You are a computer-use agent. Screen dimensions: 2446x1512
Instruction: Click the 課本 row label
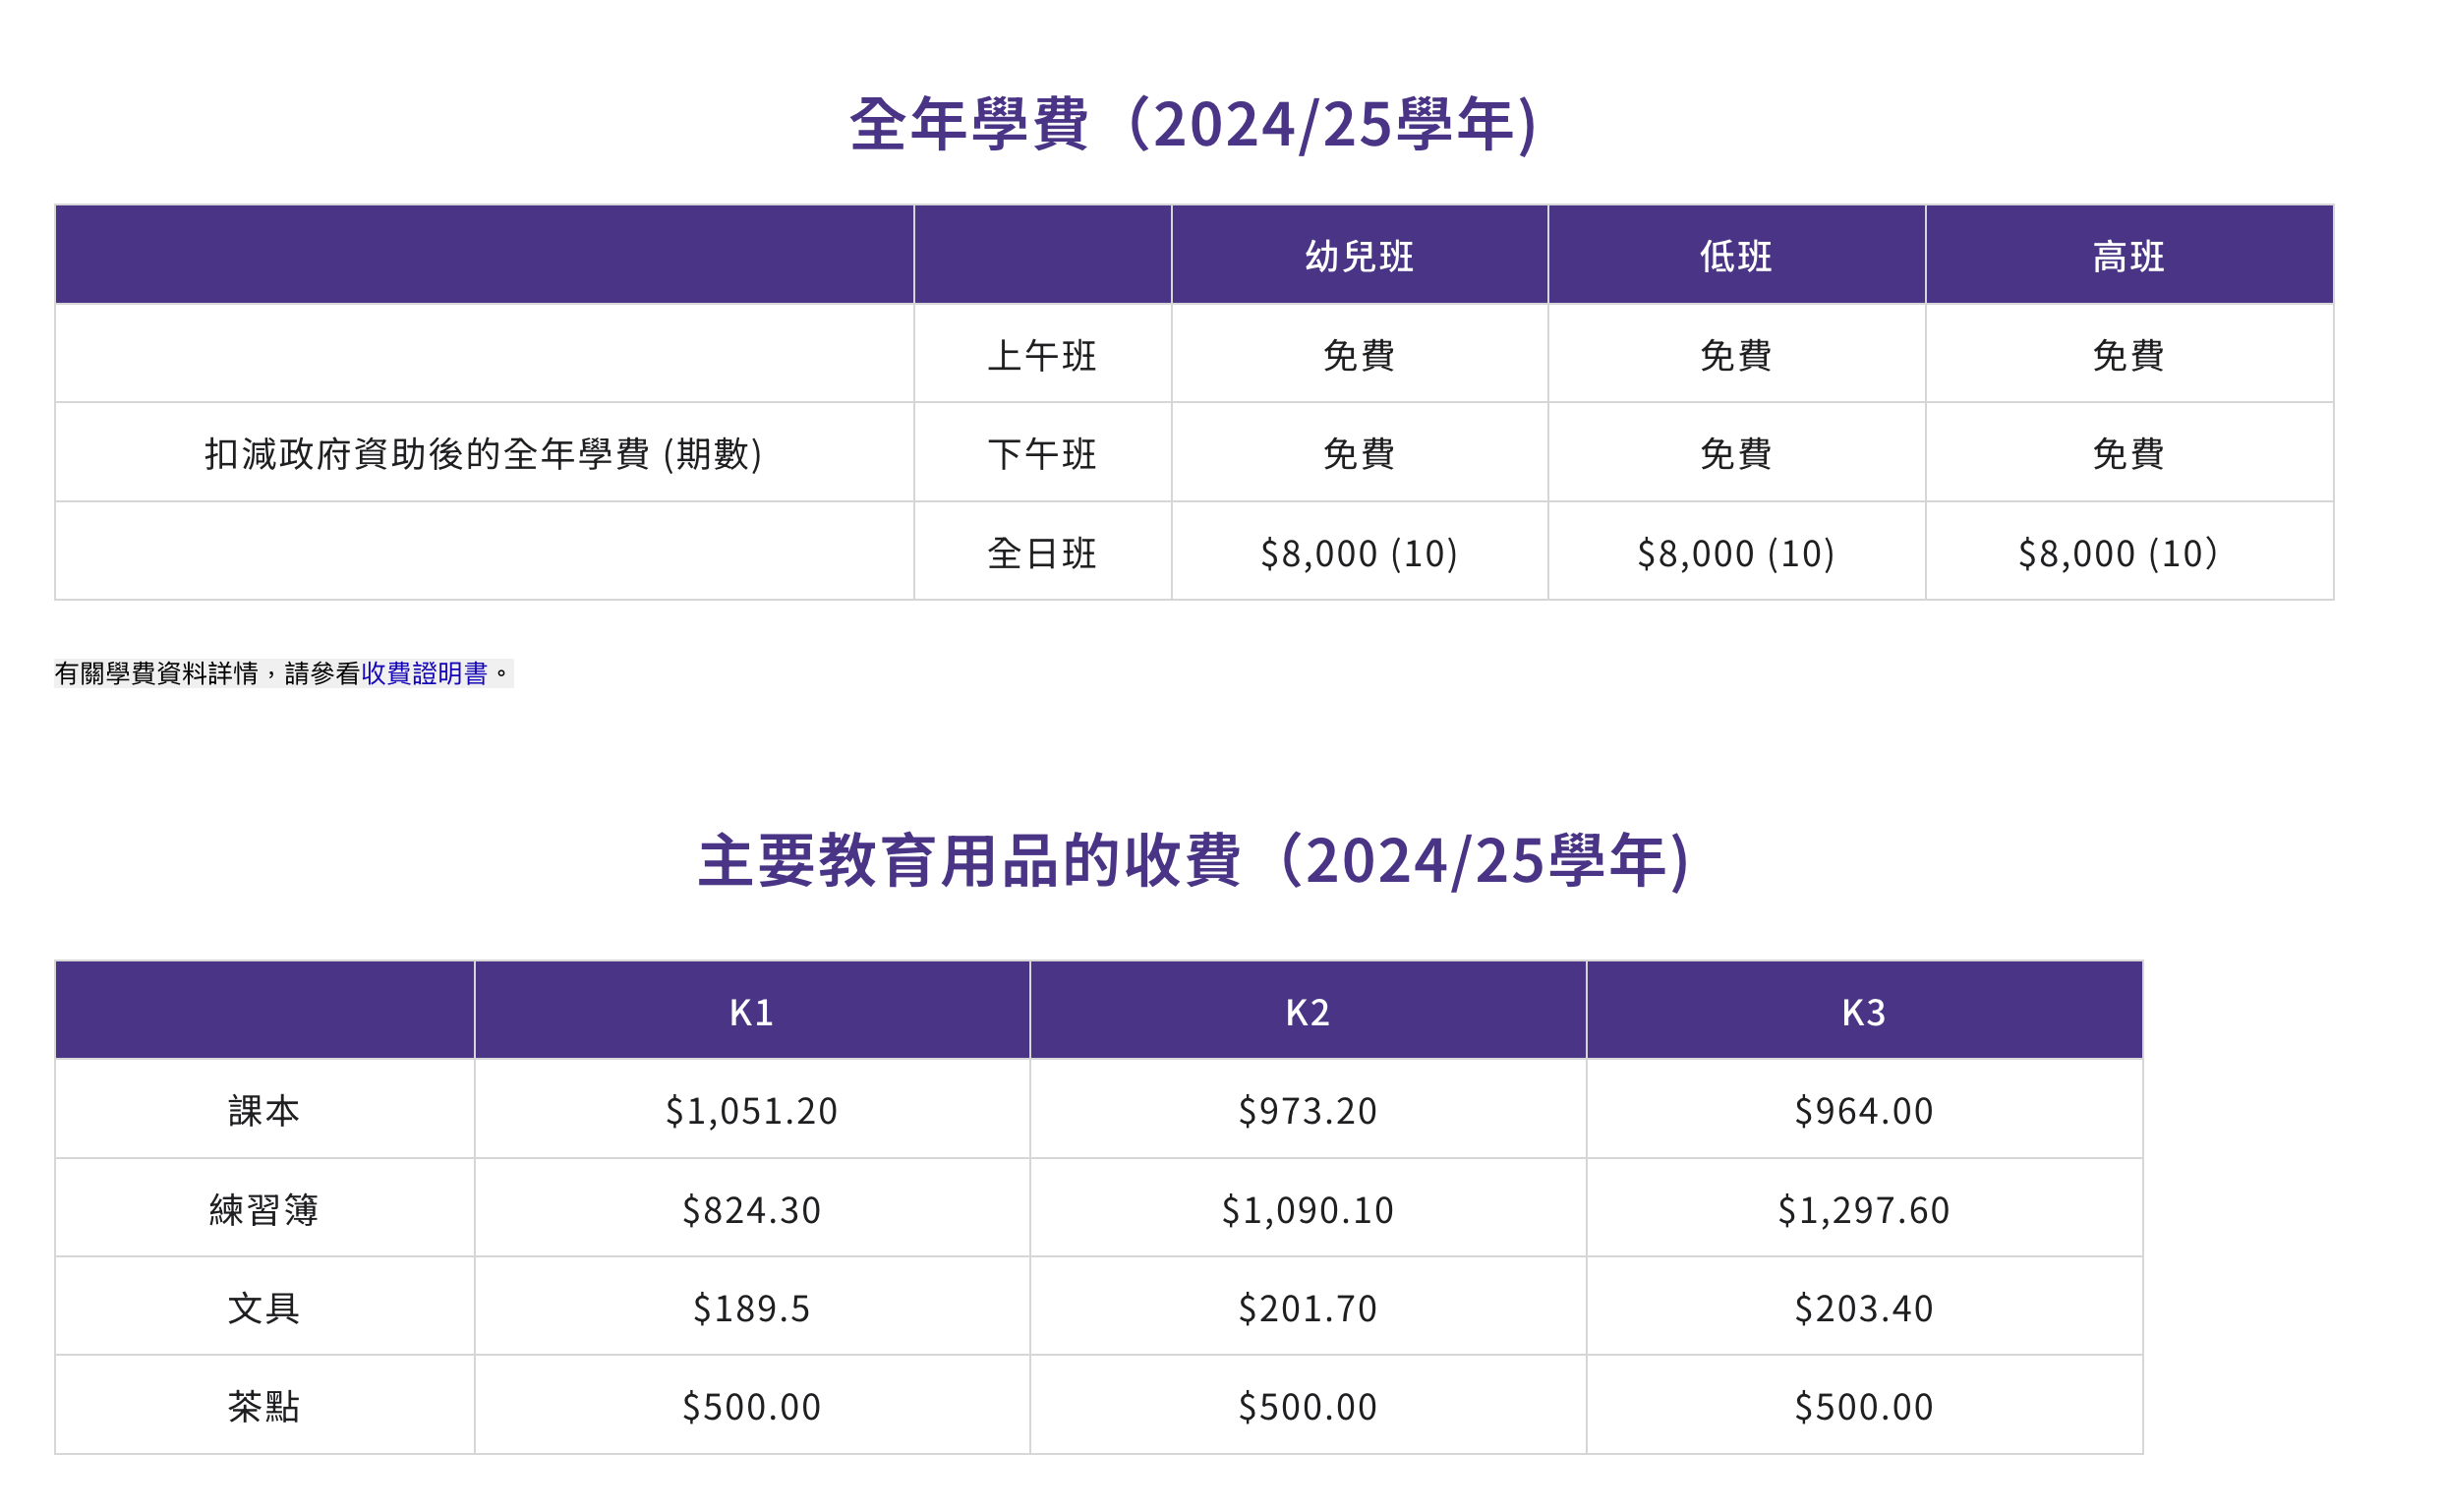pos(264,1111)
